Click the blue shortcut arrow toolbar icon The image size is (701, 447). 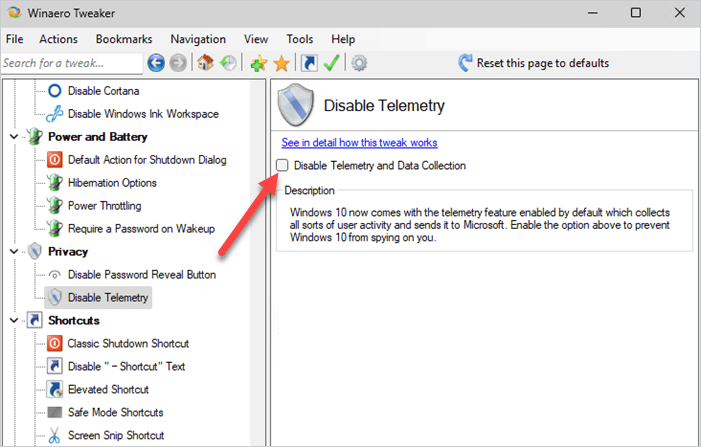tap(309, 63)
